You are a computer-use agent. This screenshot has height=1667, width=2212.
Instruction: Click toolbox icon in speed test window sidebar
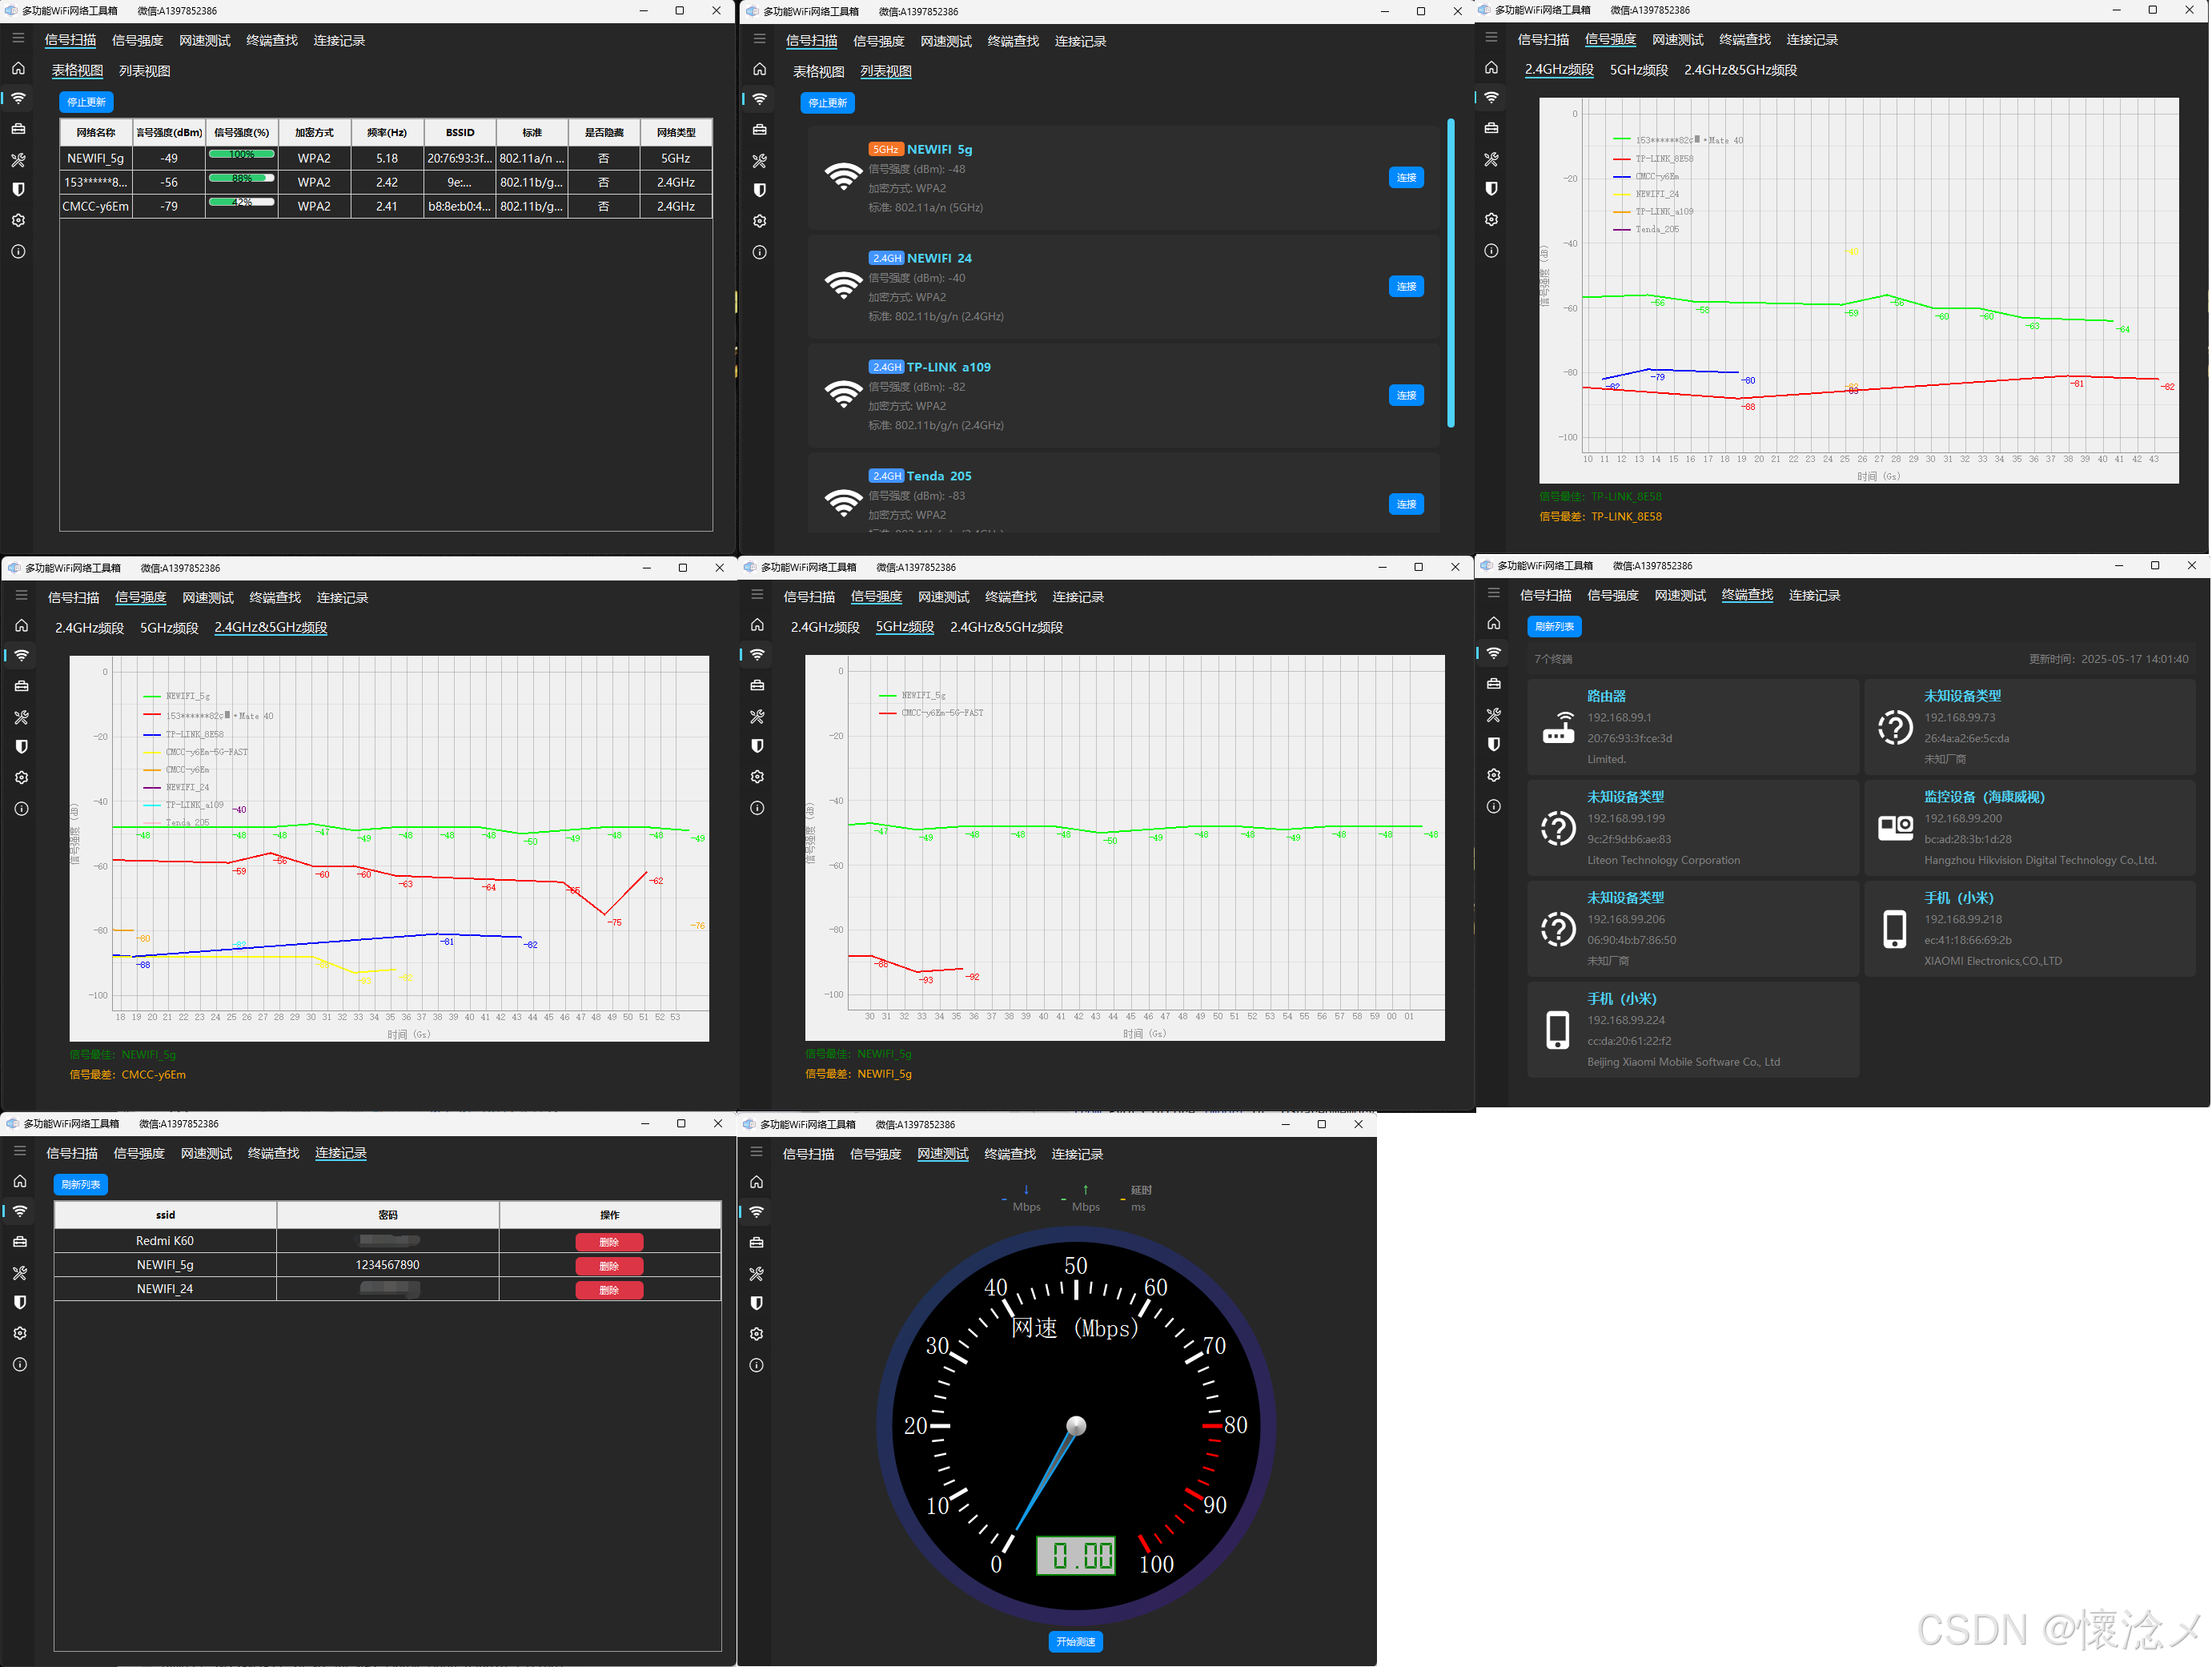[x=756, y=1242]
